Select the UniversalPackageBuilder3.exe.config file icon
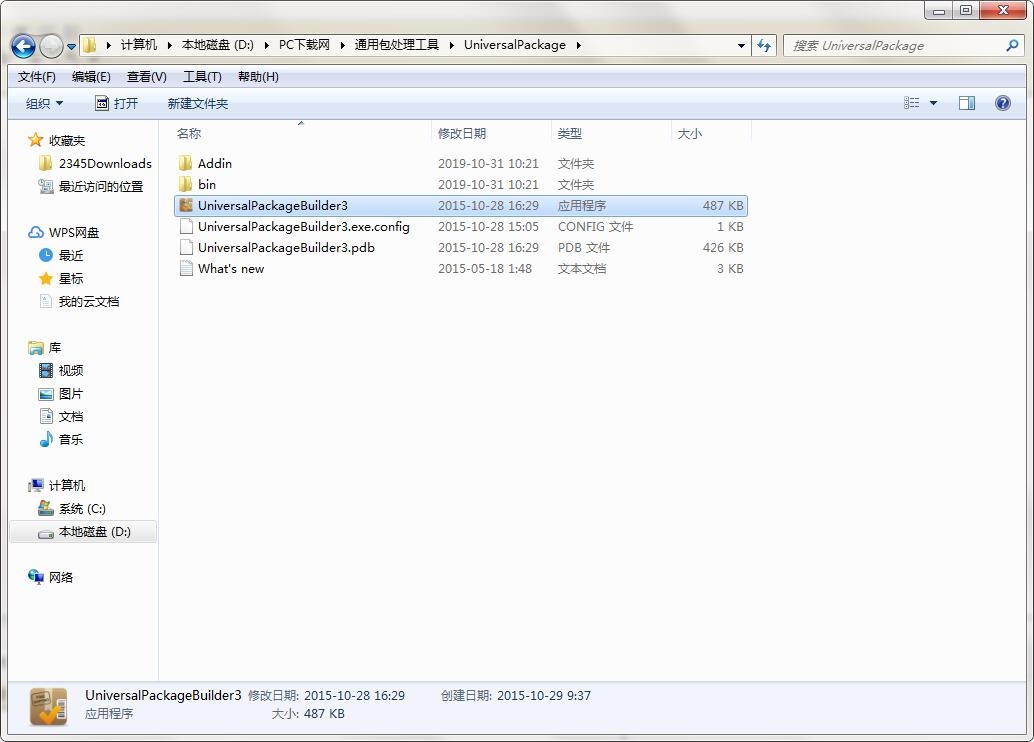This screenshot has height=742, width=1034. [186, 226]
